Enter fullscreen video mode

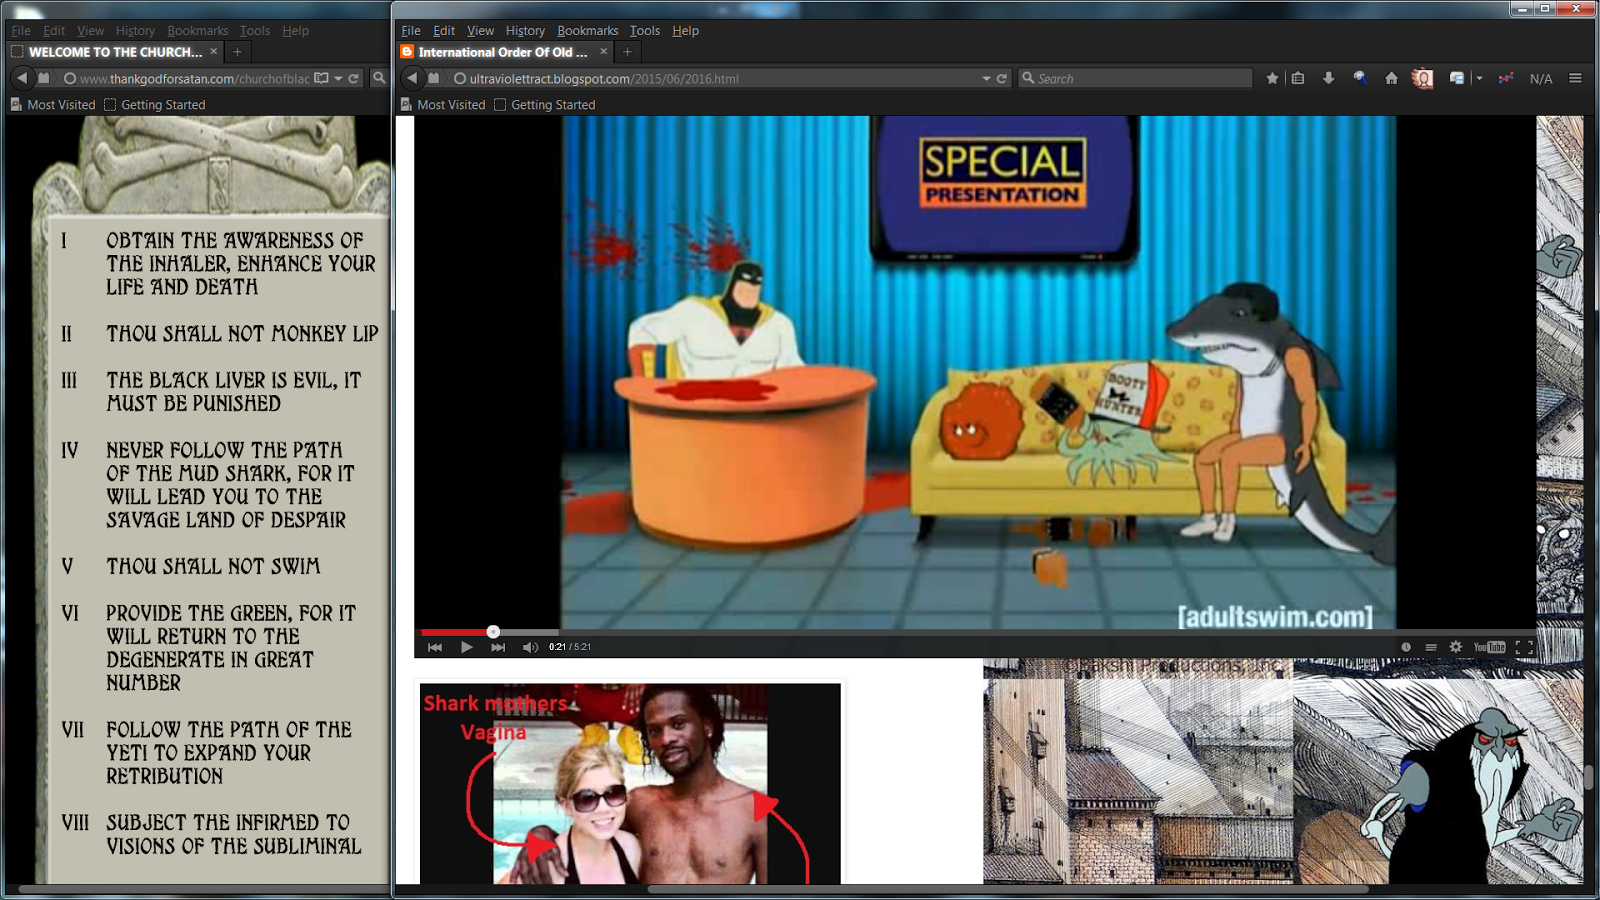(1524, 647)
